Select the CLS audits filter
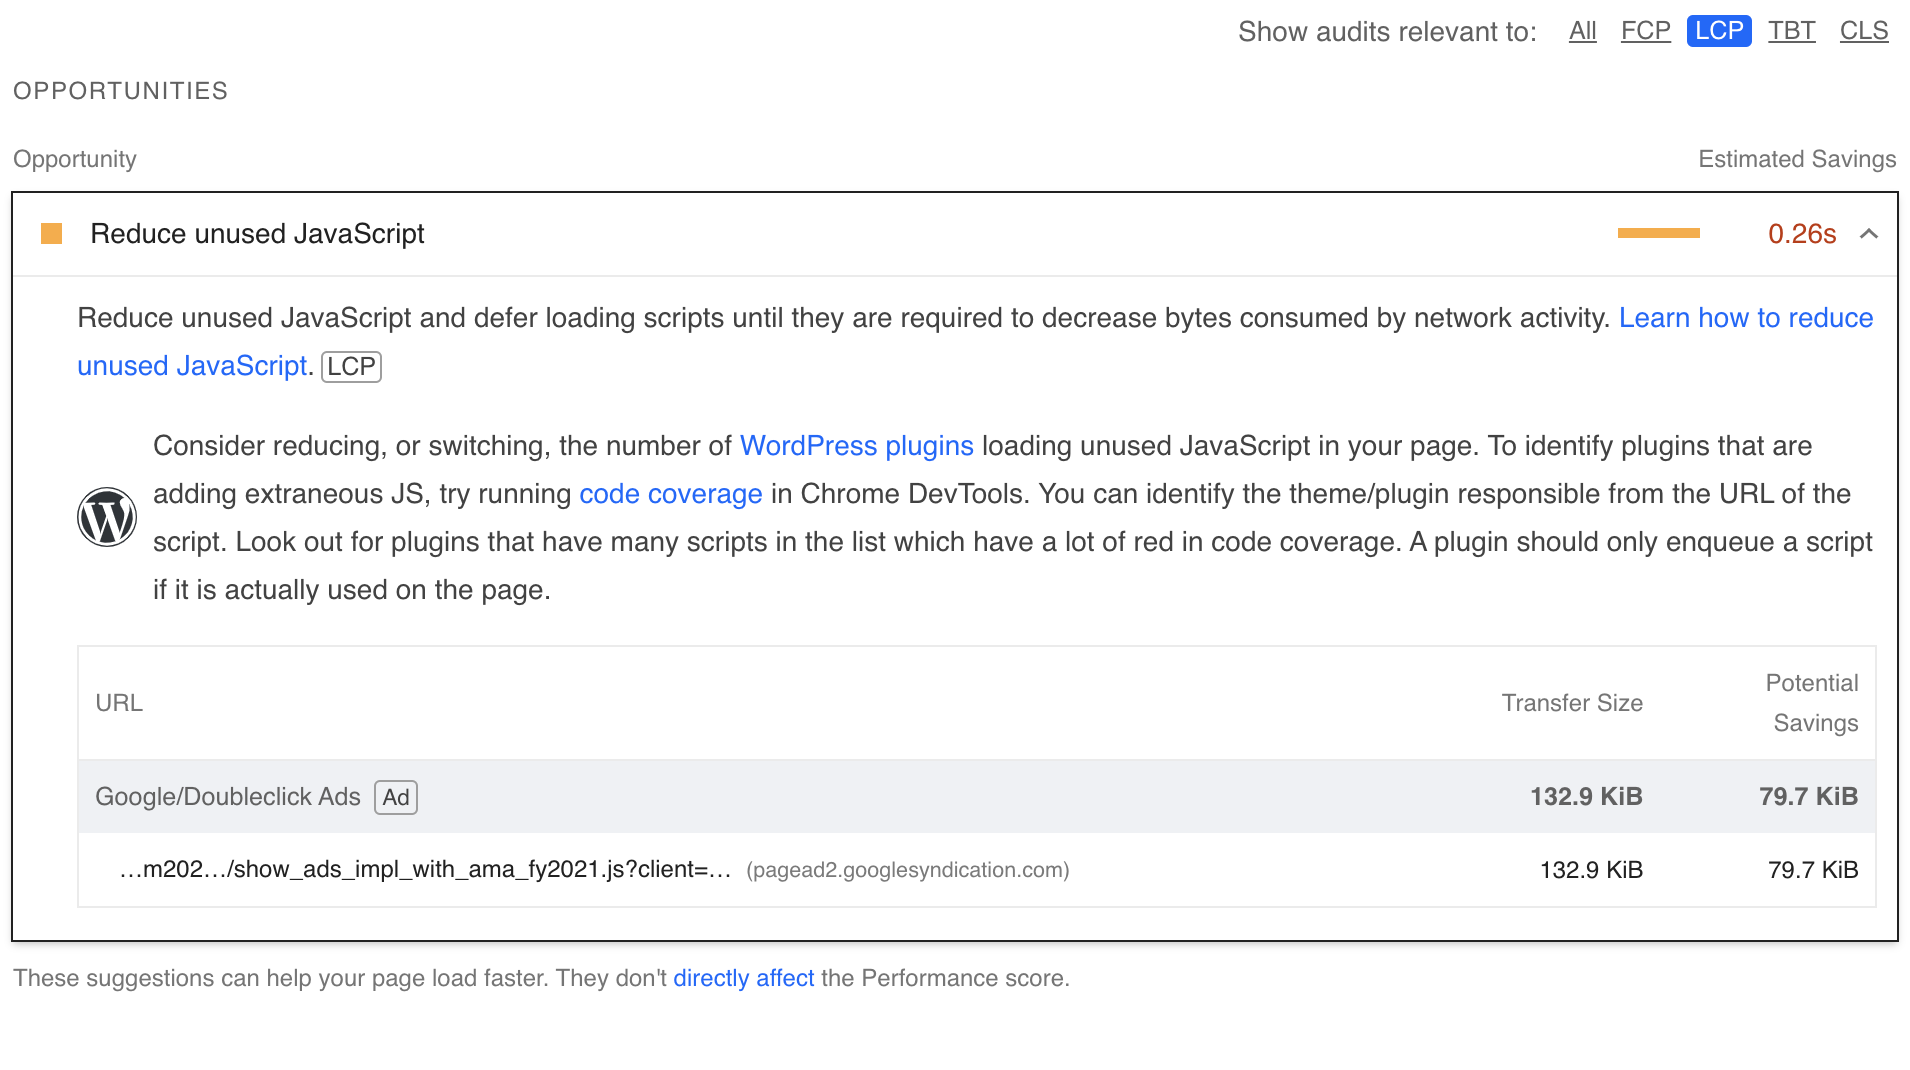 pos(1864,31)
